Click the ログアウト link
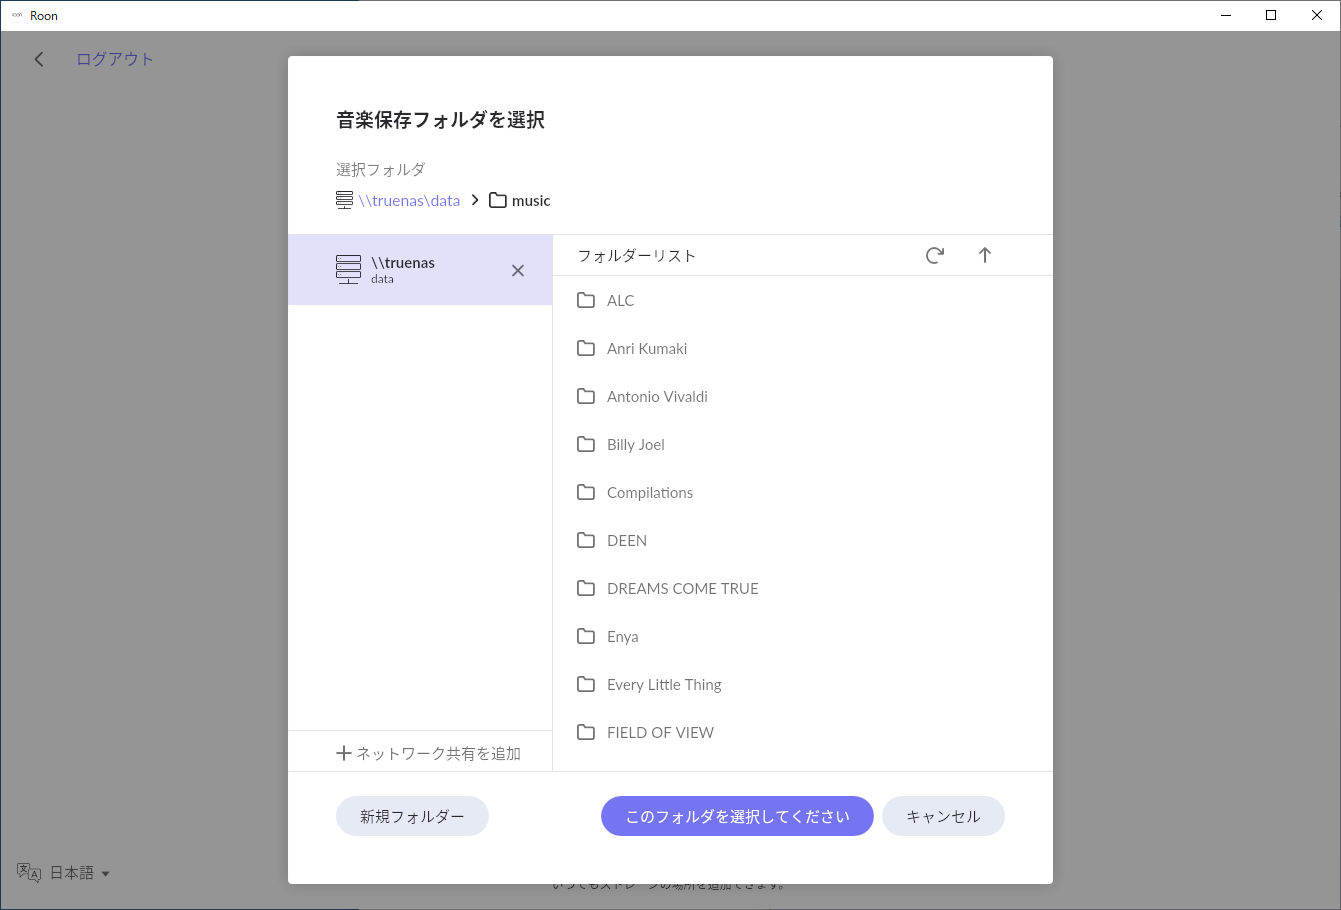Viewport: 1341px width, 910px height. pyautogui.click(x=115, y=59)
